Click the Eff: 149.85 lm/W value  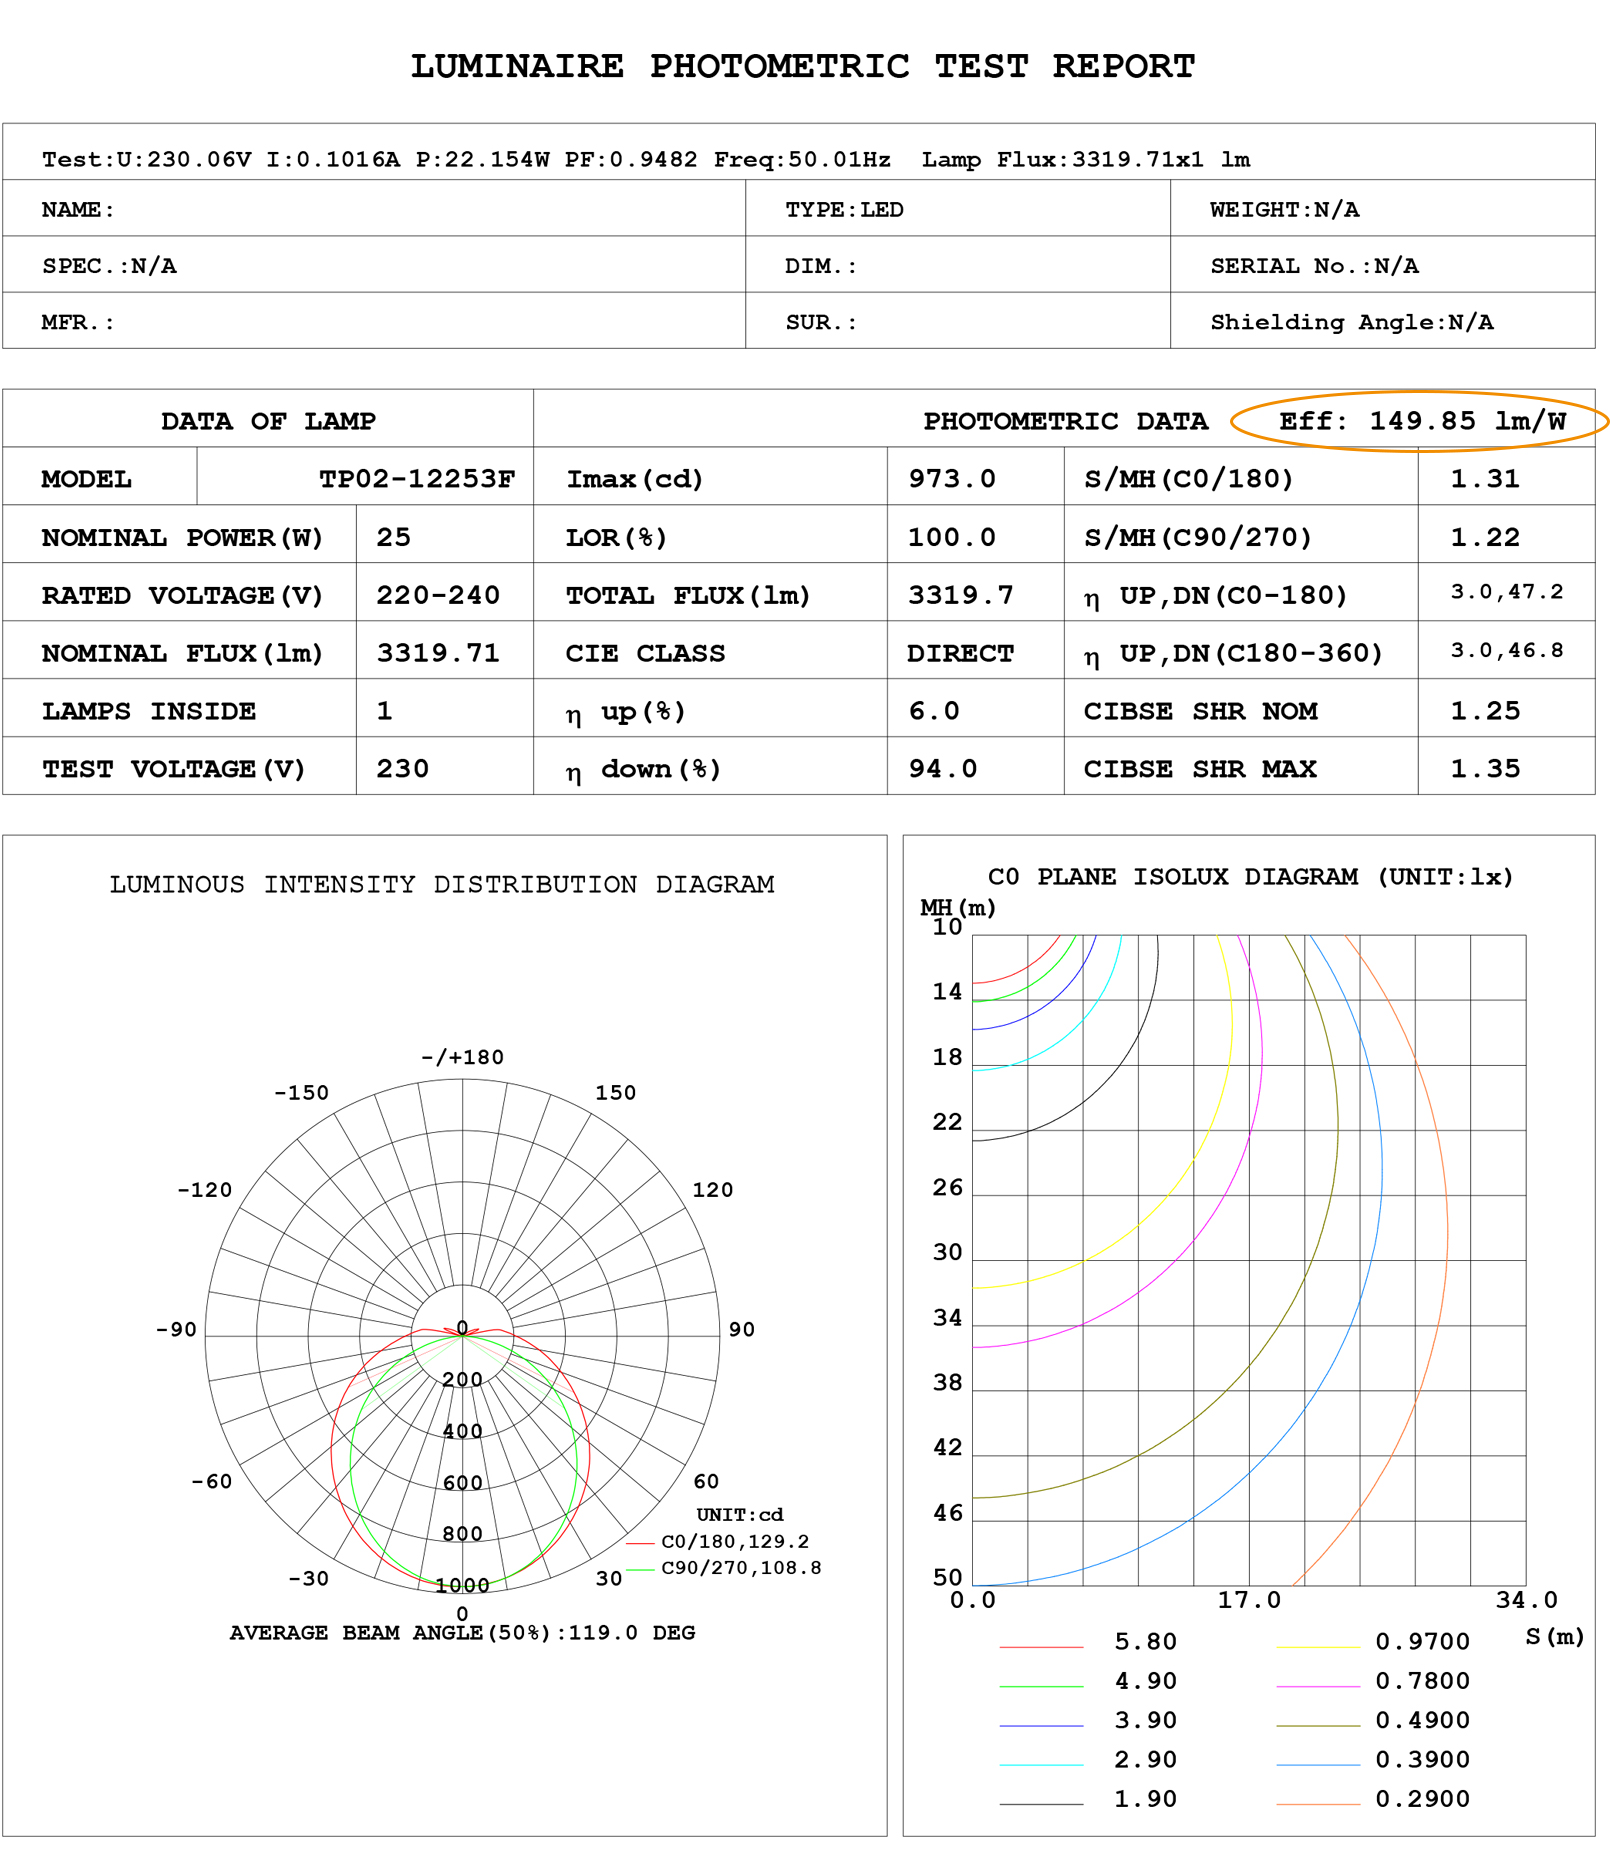click(1422, 421)
